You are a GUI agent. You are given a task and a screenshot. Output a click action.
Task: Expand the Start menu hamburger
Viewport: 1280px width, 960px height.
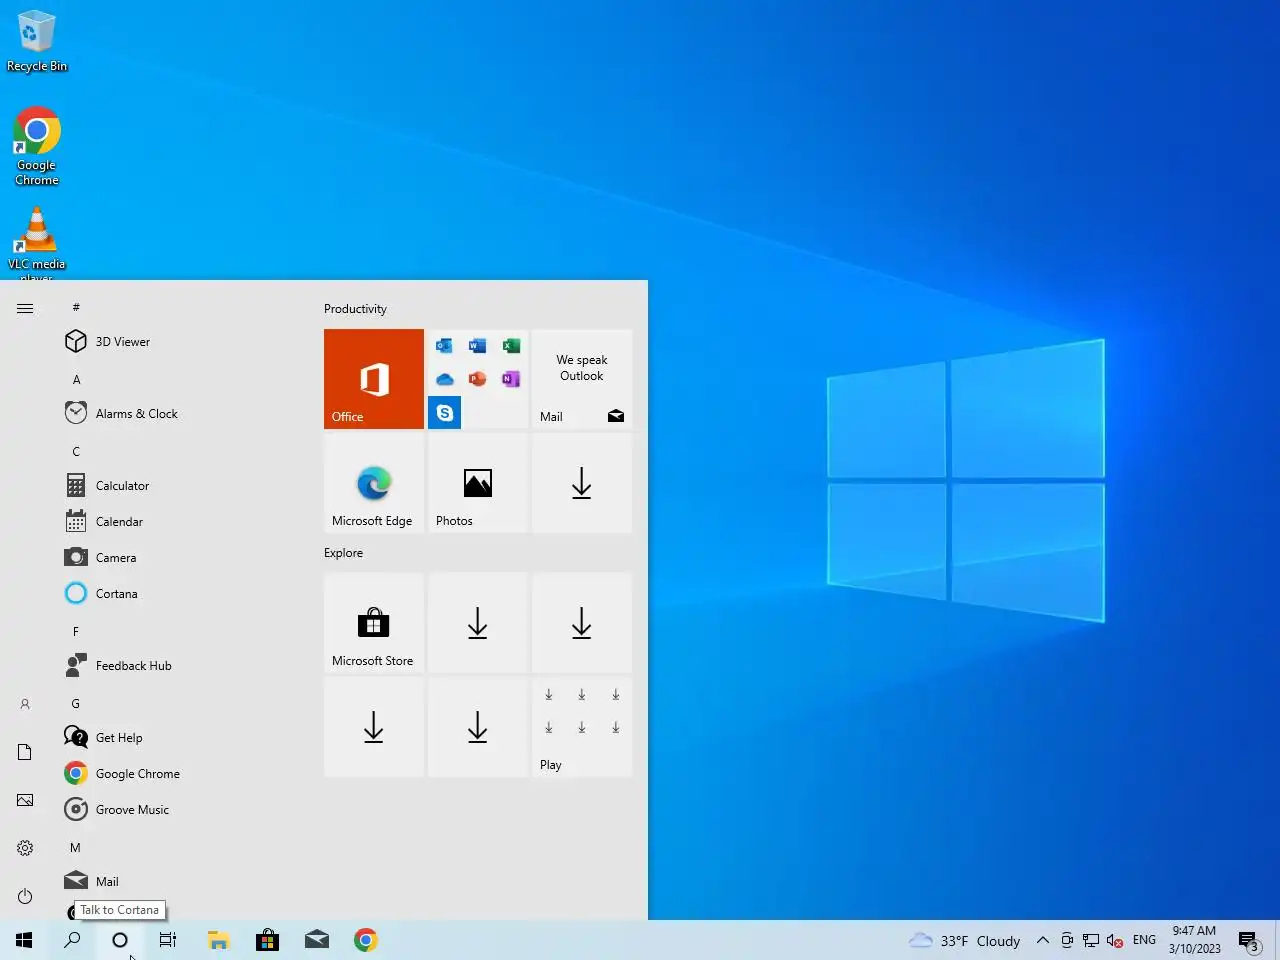25,308
